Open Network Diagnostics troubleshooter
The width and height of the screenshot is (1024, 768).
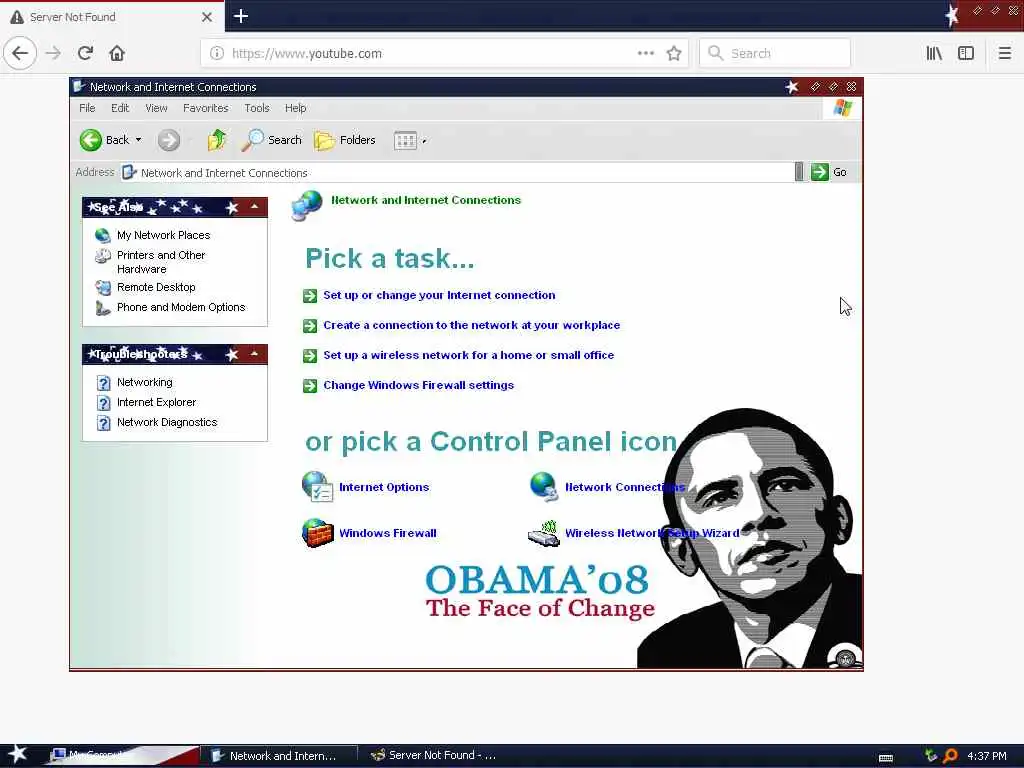(x=167, y=422)
